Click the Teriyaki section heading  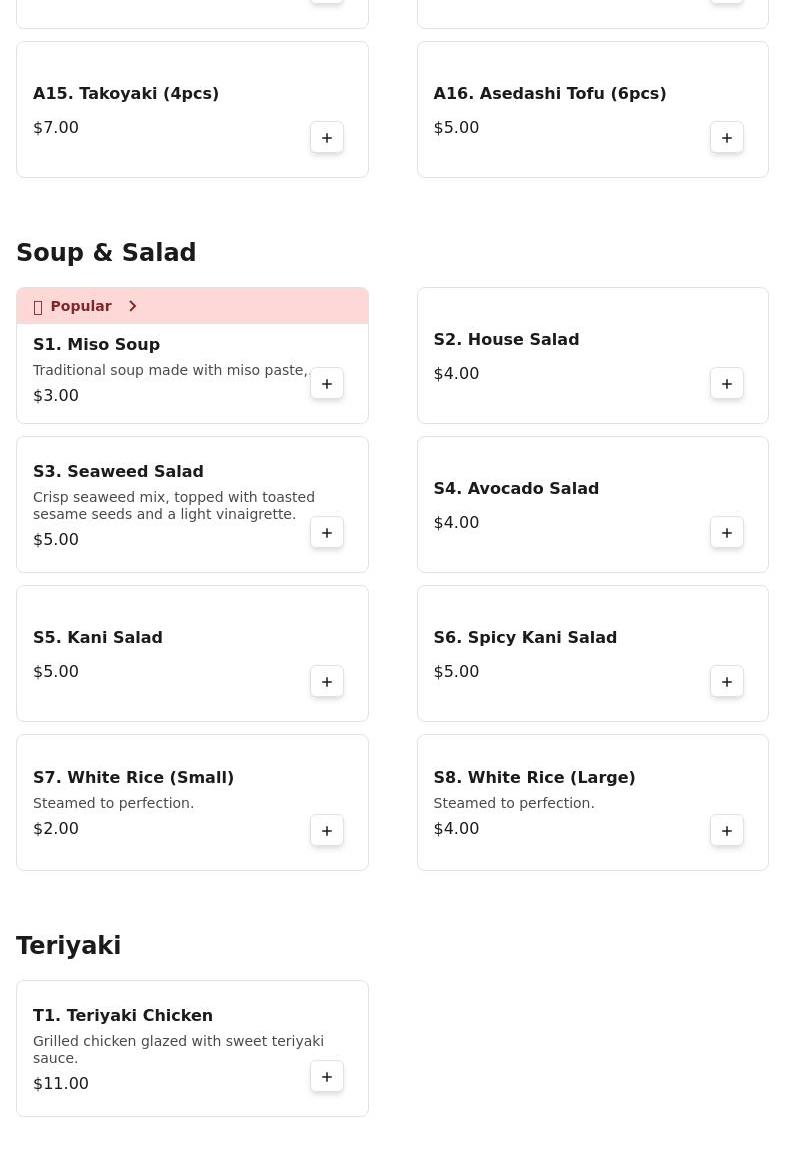pyautogui.click(x=68, y=946)
